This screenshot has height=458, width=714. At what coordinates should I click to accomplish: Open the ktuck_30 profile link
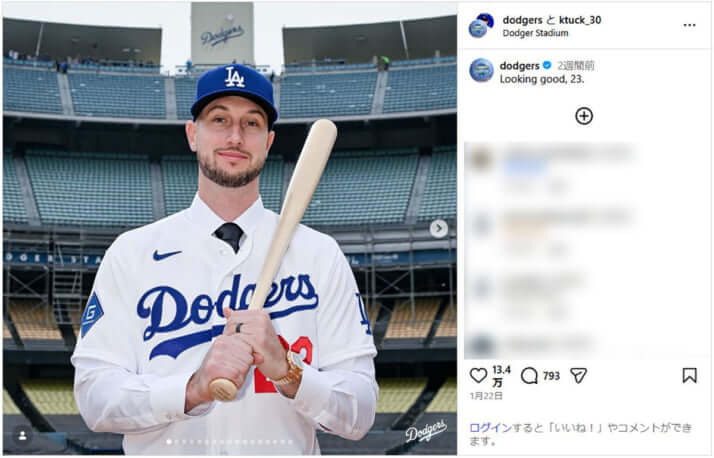coord(580,20)
